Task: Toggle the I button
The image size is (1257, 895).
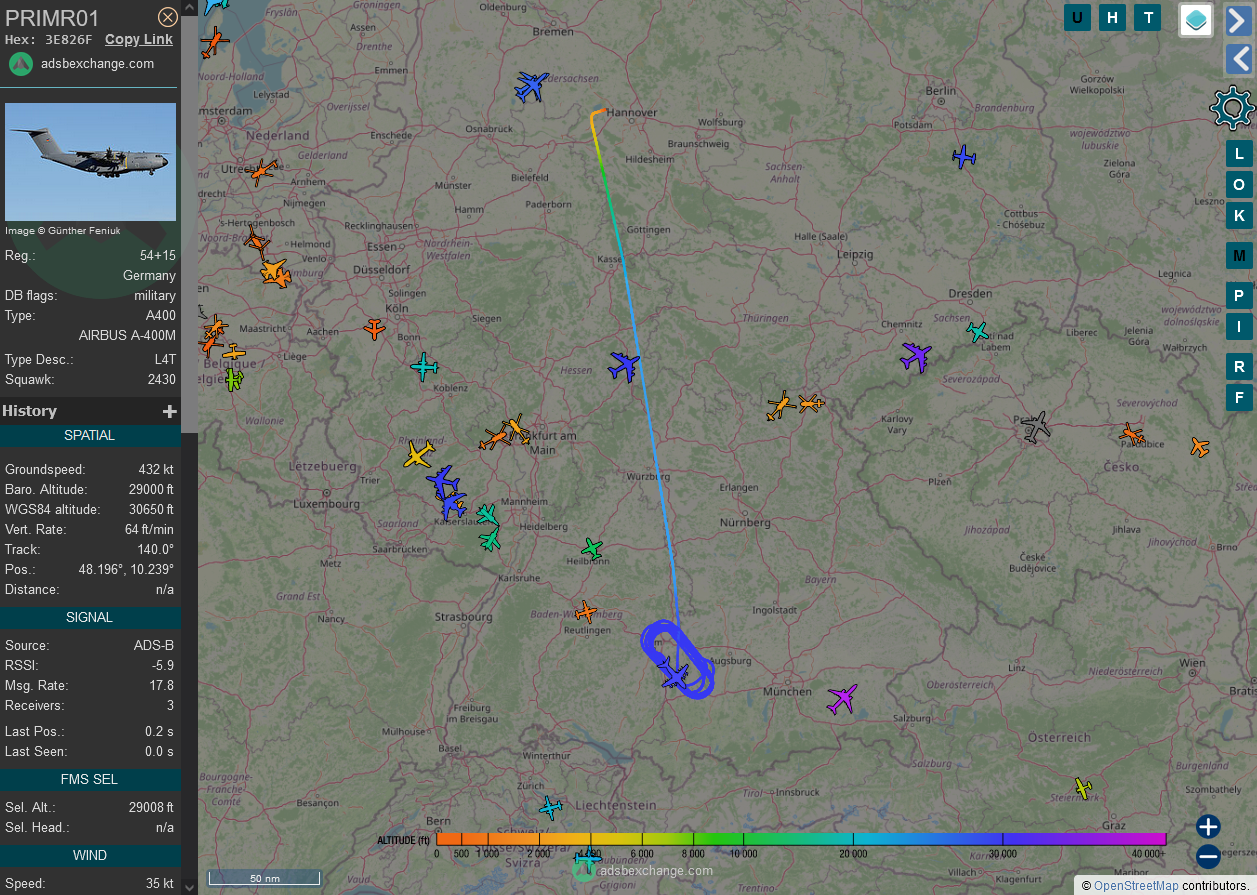Action: [x=1239, y=326]
